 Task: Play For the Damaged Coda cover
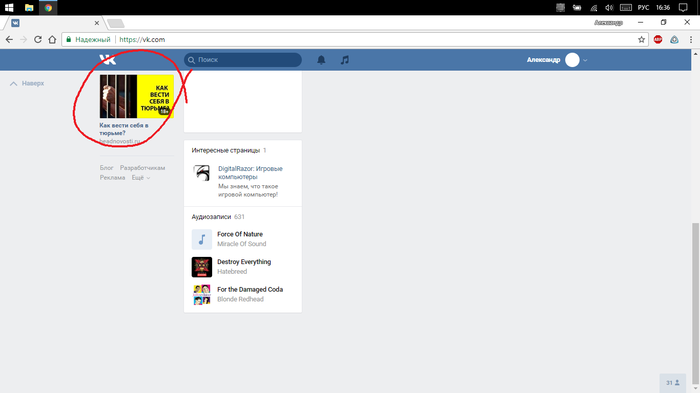202,295
